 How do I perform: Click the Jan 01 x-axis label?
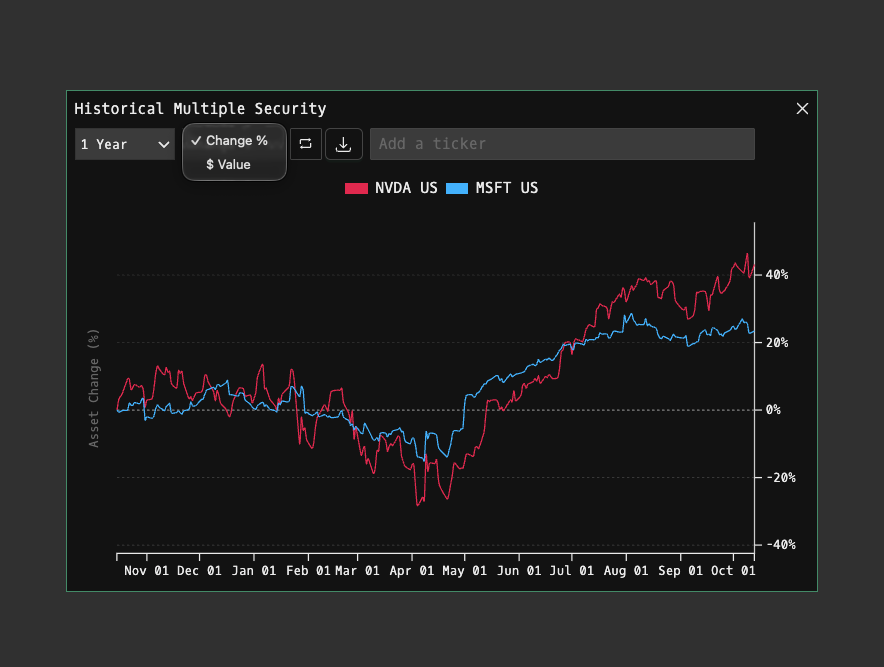click(254, 571)
